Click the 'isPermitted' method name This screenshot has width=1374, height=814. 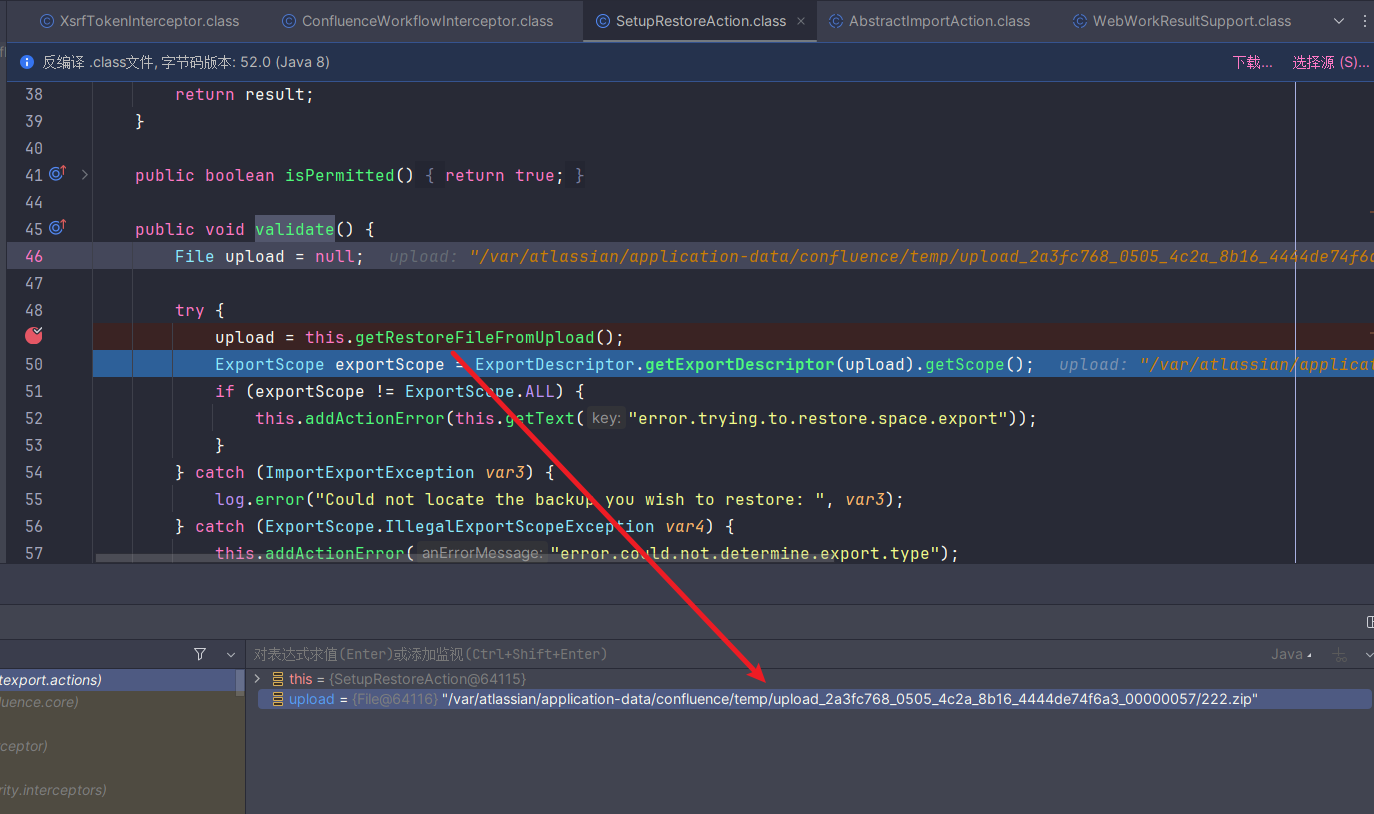pos(340,175)
